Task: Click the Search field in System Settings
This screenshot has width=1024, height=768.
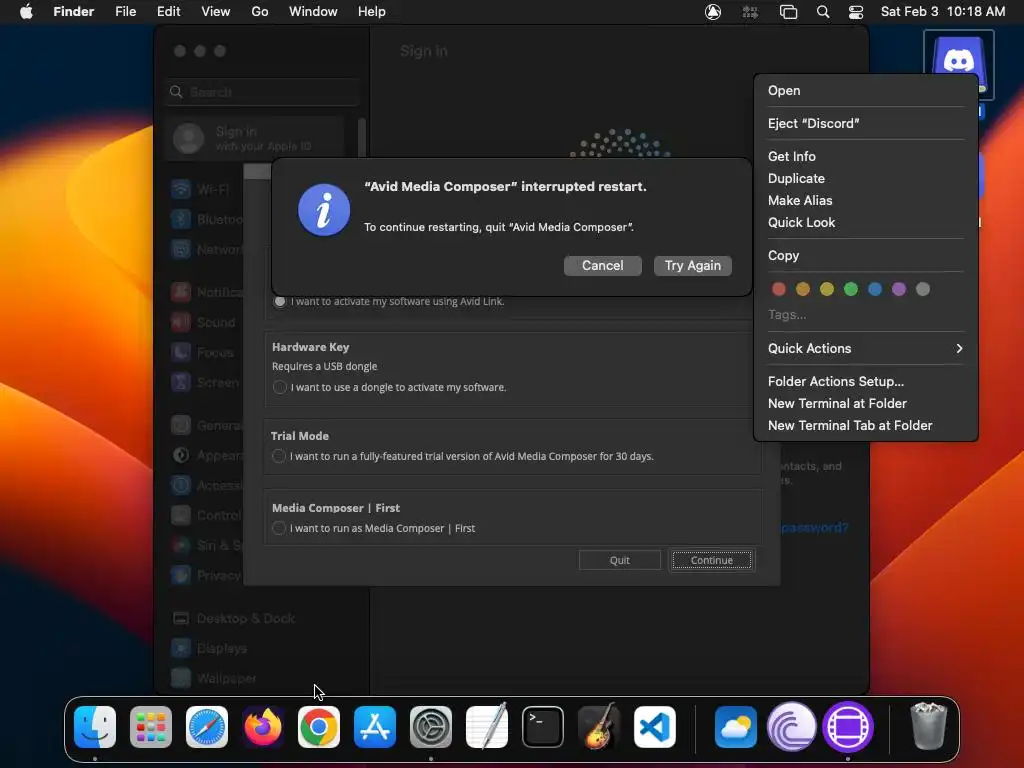Action: 262,92
